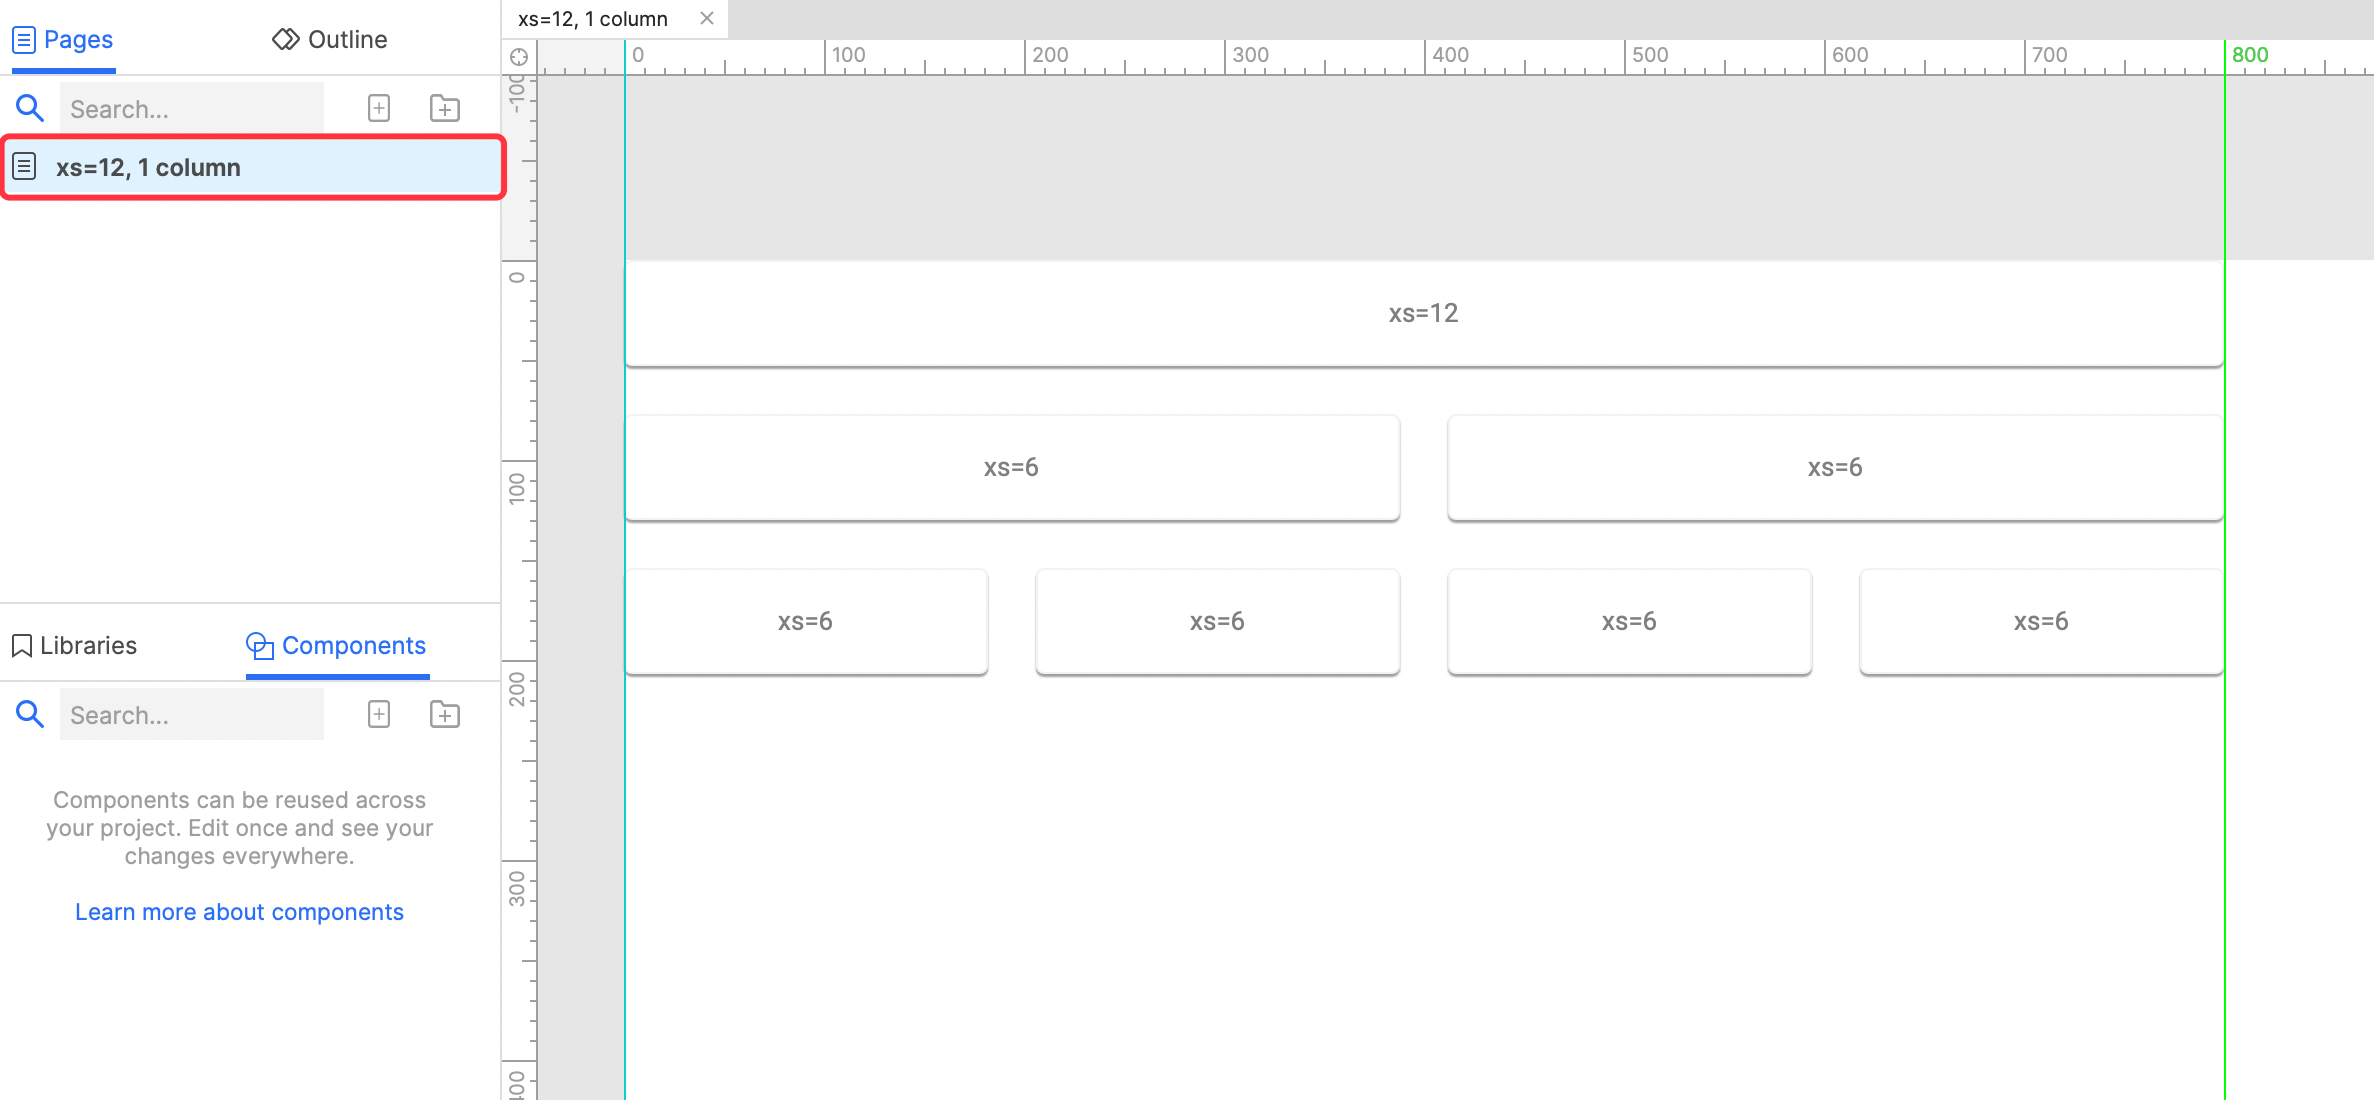Click the search magnifier in Components panel
The width and height of the screenshot is (2374, 1100).
(x=30, y=714)
